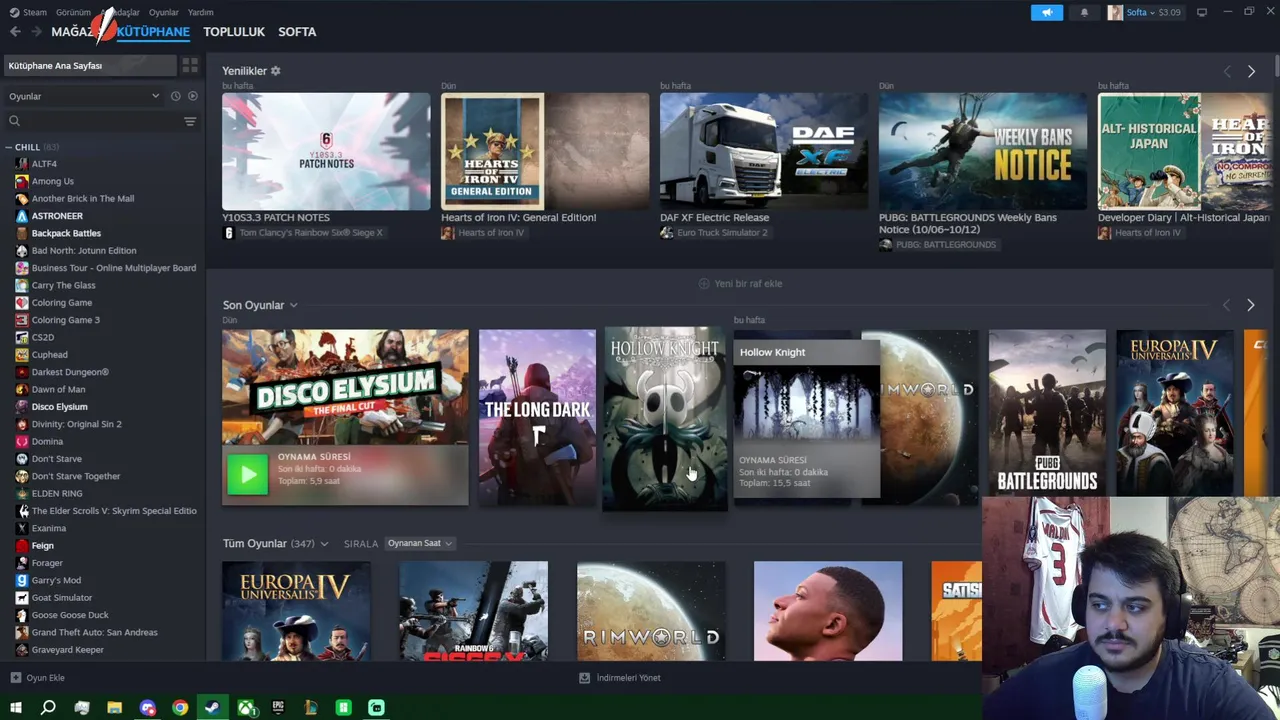Open File Explorer from the taskbar

coord(115,707)
